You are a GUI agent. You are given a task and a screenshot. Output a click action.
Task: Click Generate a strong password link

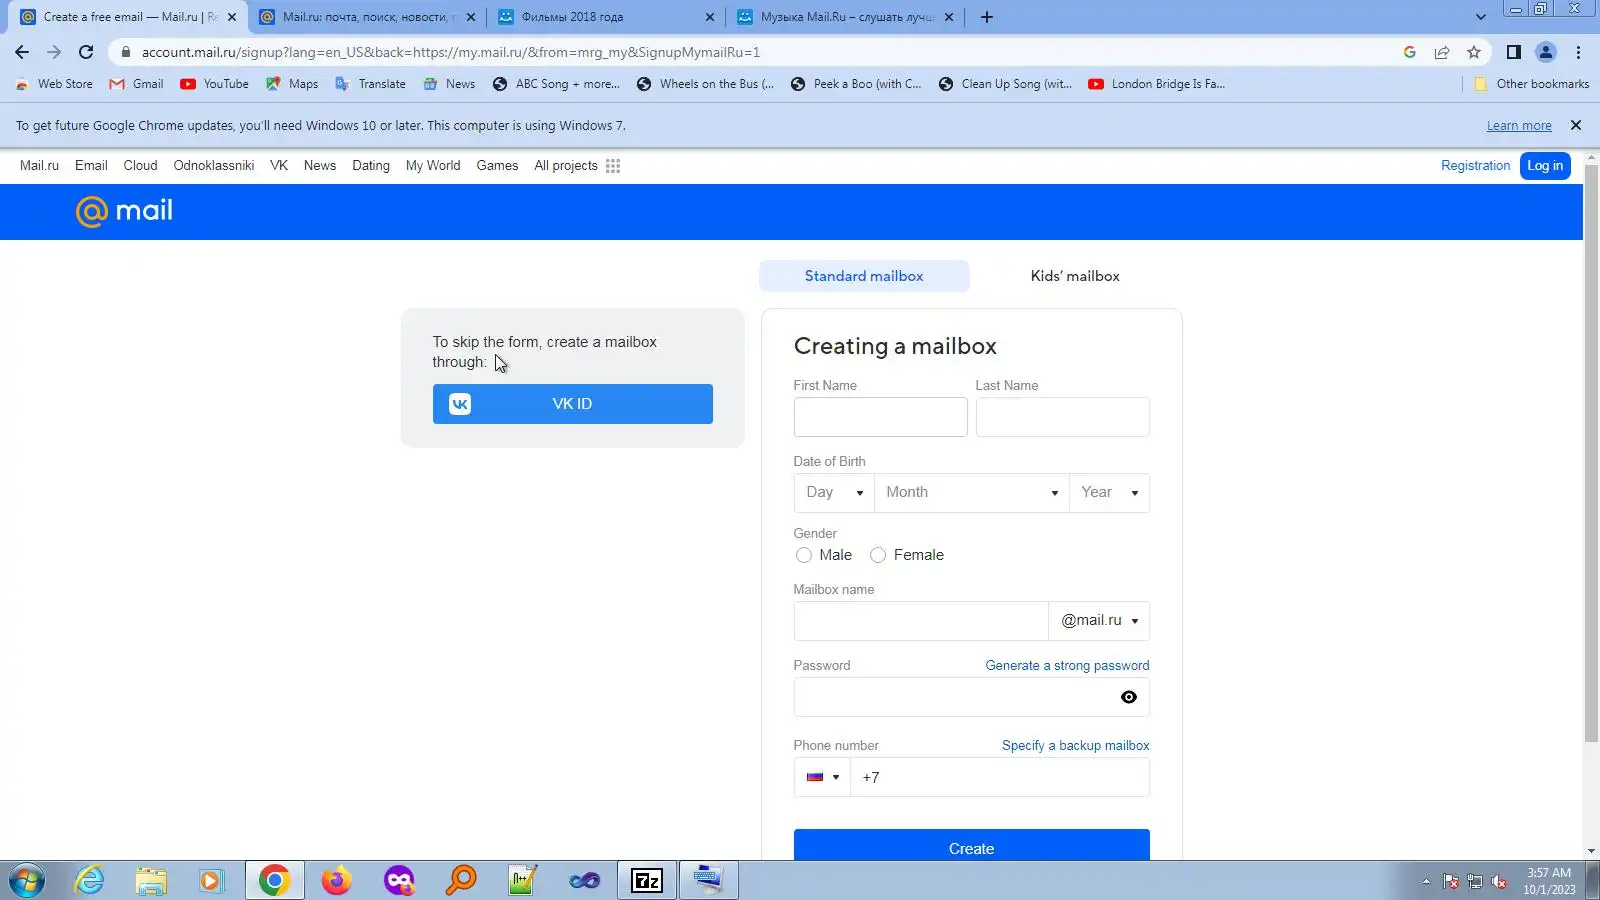click(1067, 666)
